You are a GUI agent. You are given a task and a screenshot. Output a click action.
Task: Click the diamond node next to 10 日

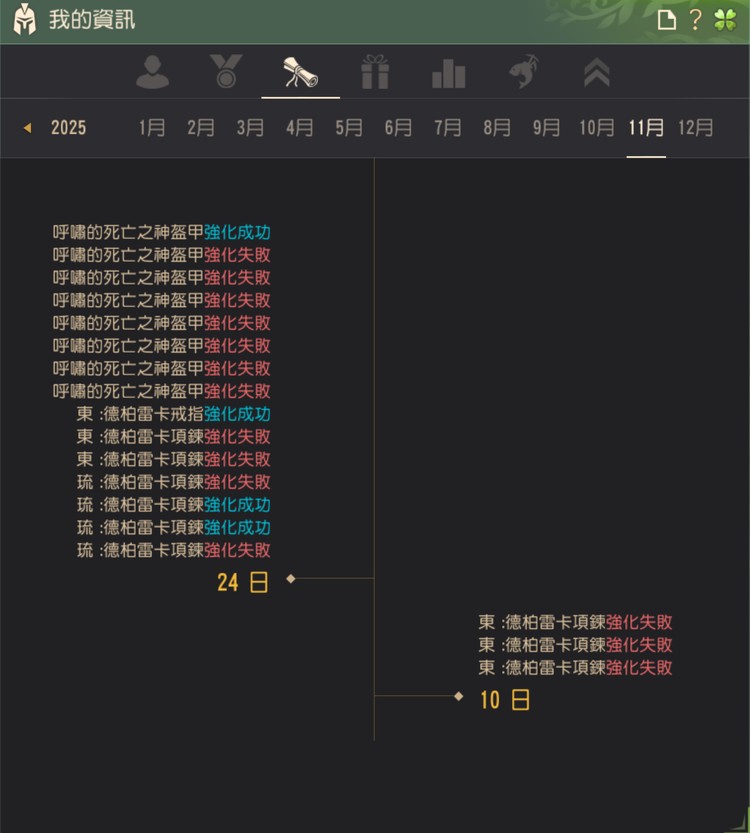[x=458, y=696]
